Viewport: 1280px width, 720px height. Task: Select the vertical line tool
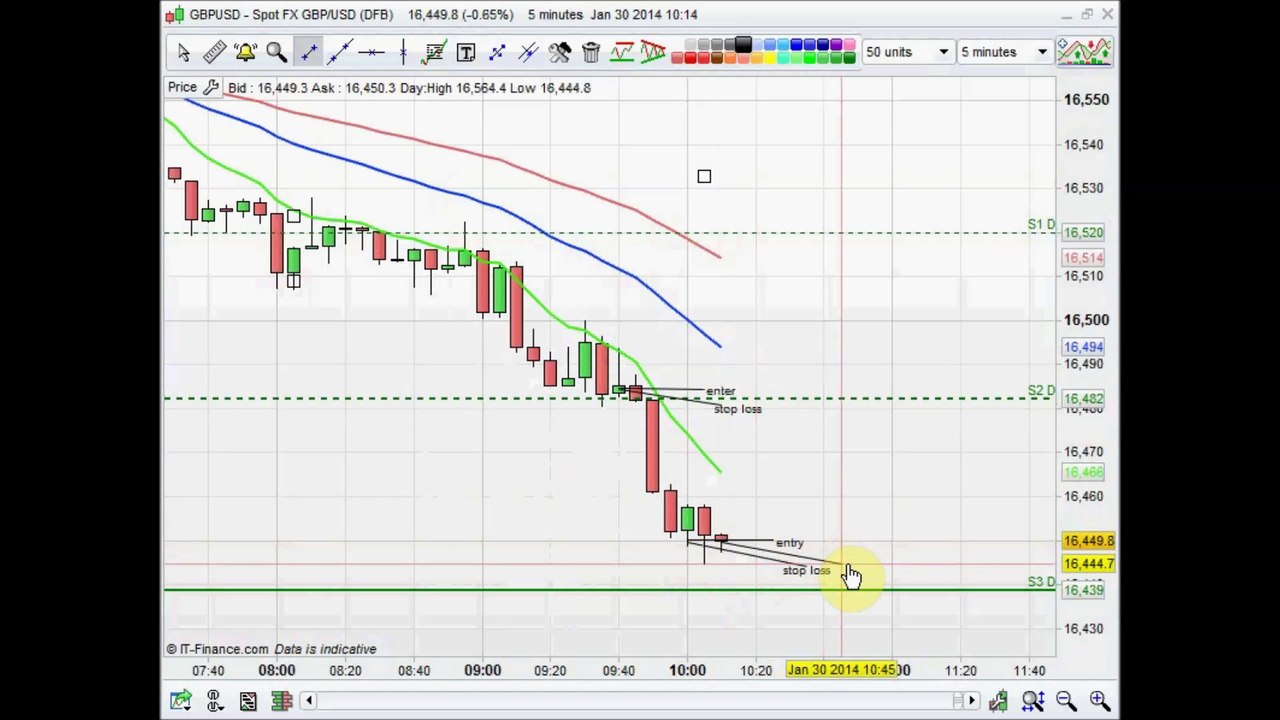pyautogui.click(x=402, y=52)
